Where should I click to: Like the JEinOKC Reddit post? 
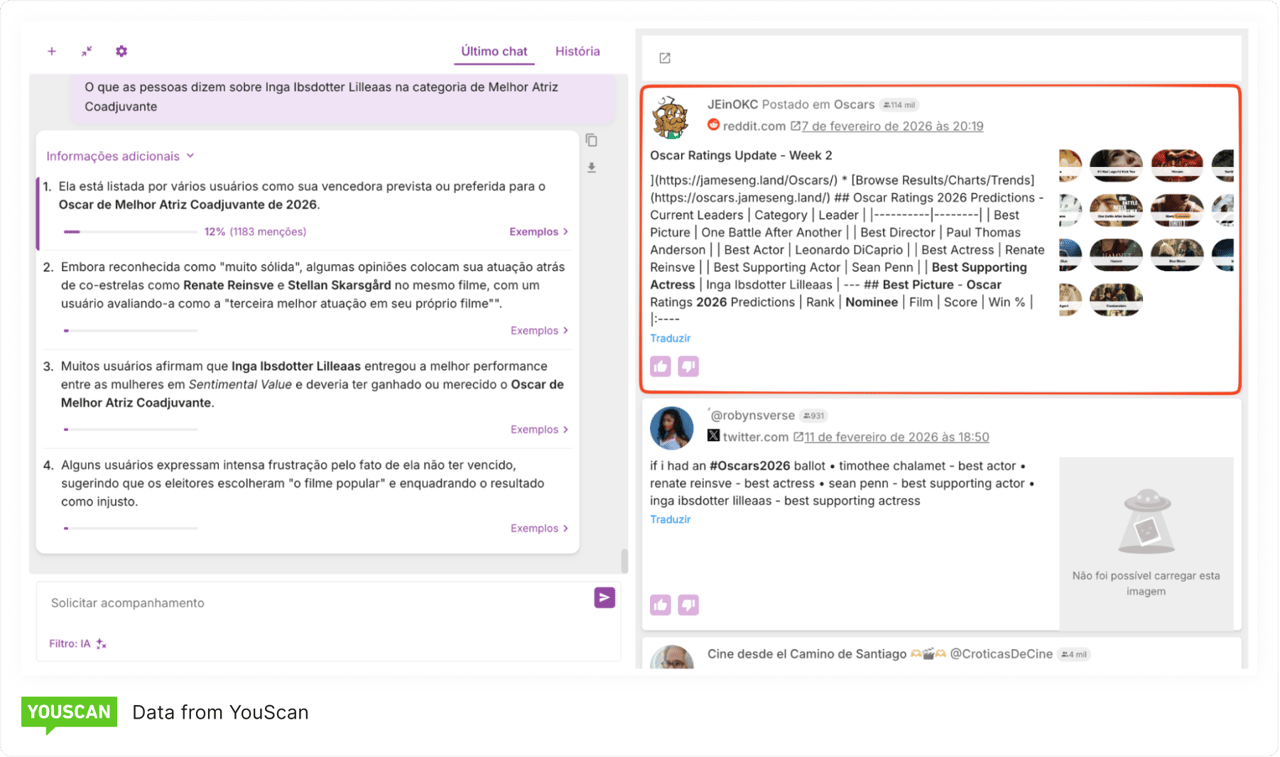pos(660,366)
